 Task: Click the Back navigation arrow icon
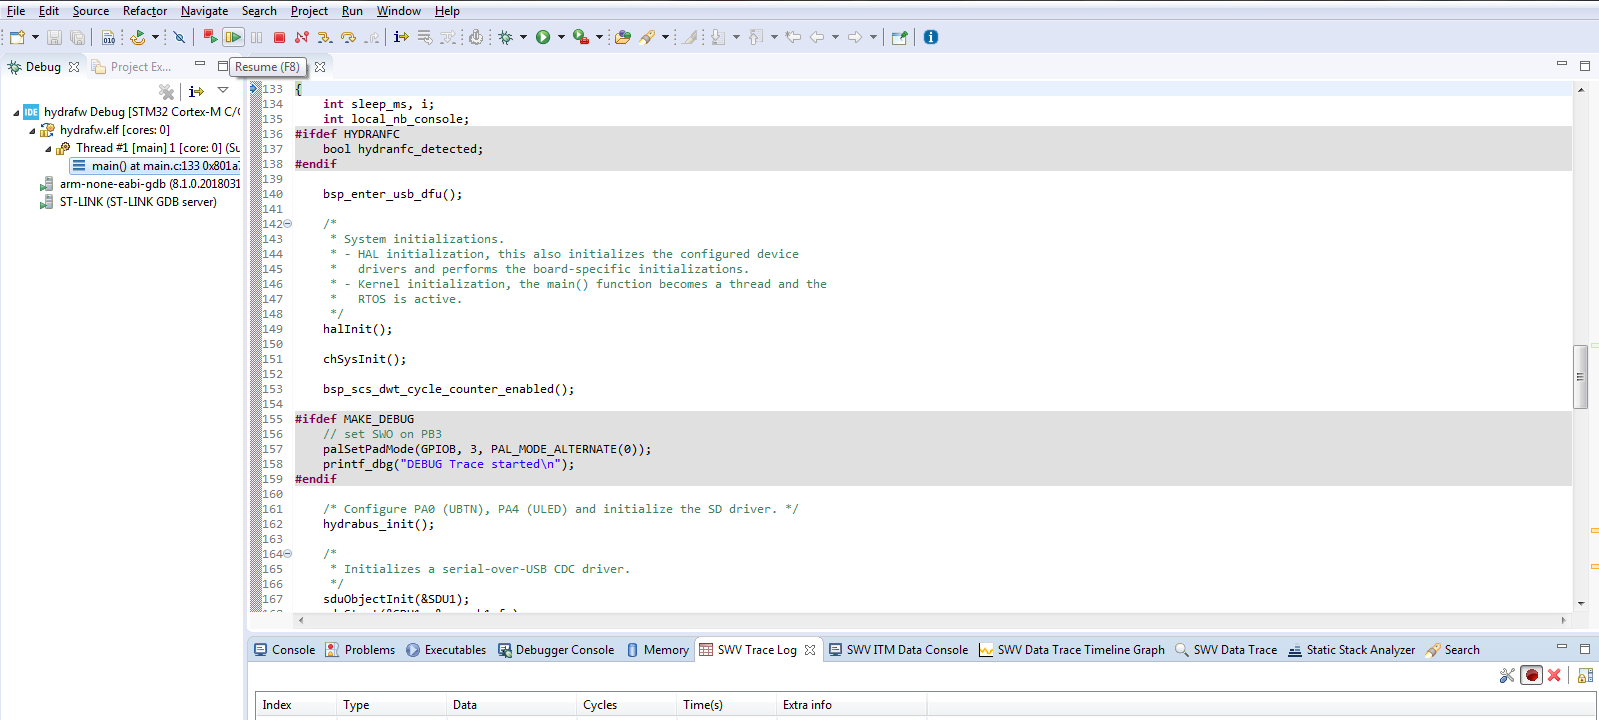[817, 37]
